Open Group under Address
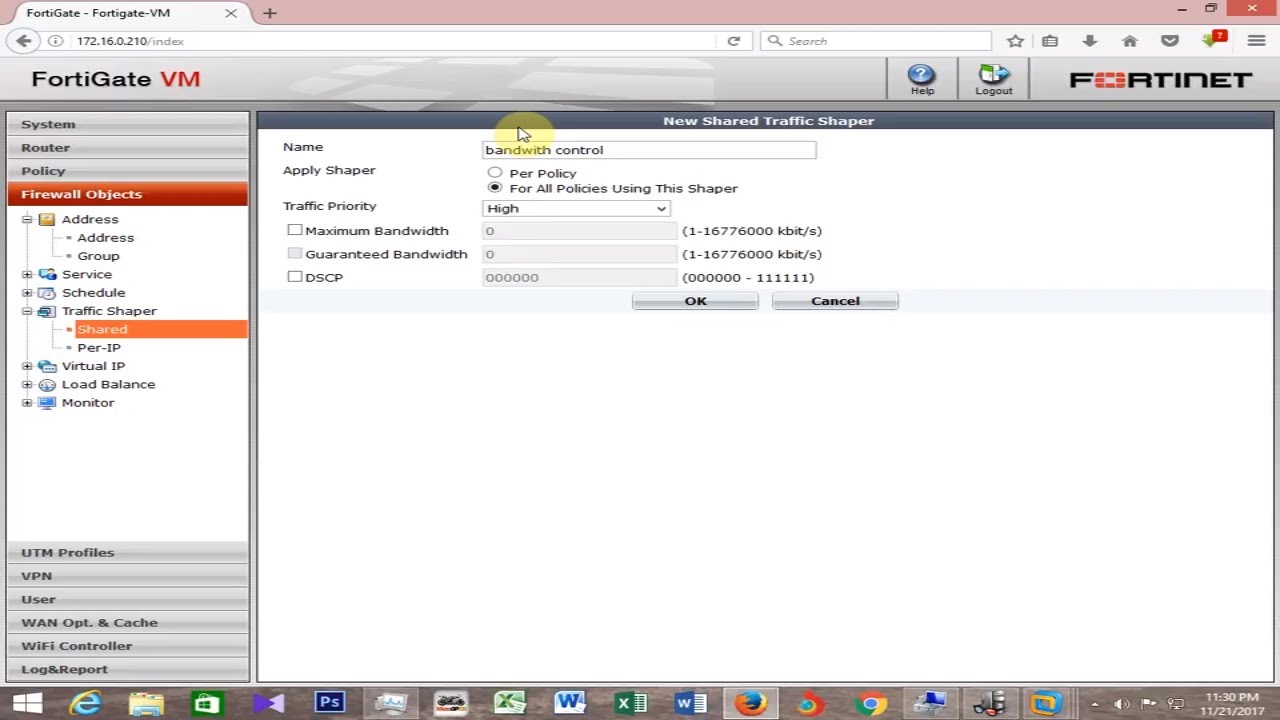The image size is (1280, 720). (98, 256)
